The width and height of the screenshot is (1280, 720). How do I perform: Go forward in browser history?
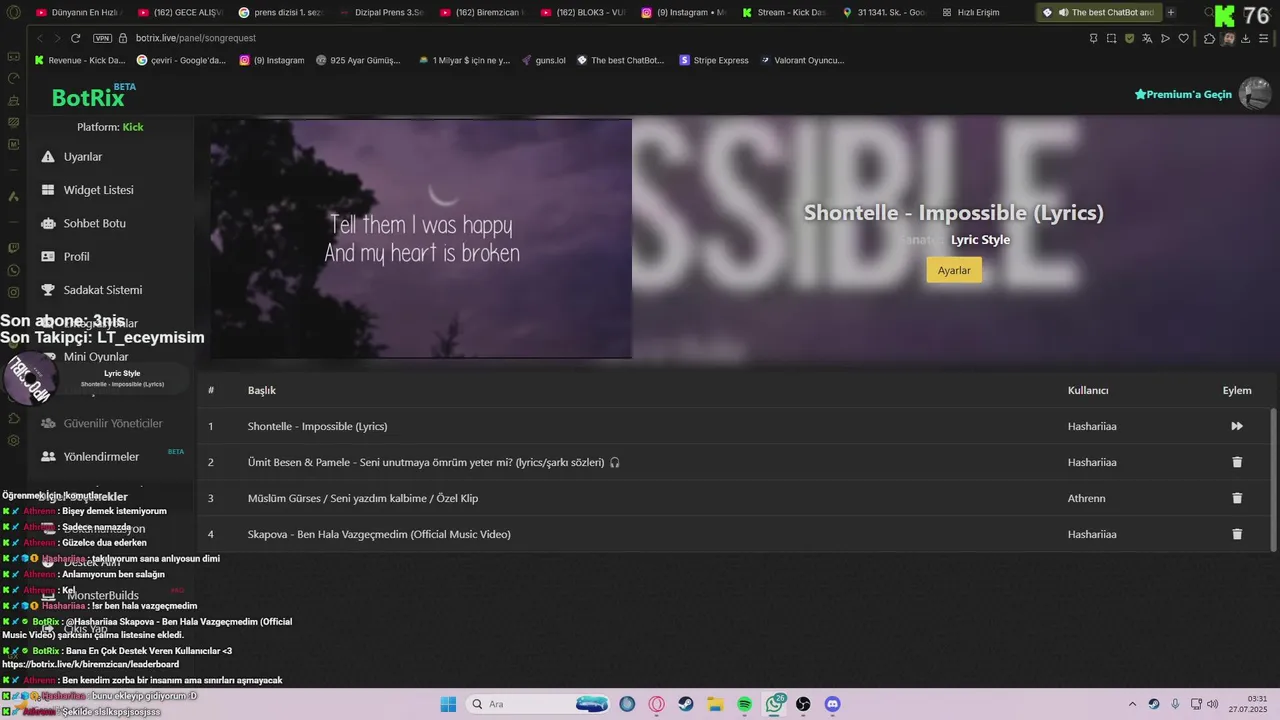pyautogui.click(x=57, y=38)
